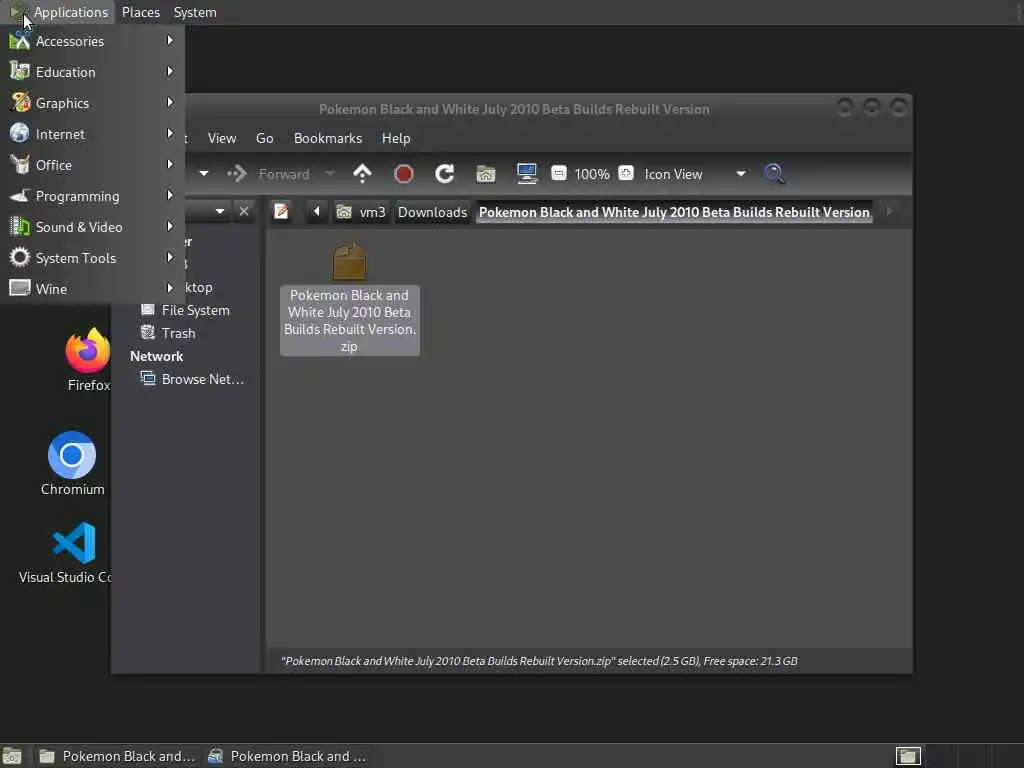
Task: Open the Places menu in top panel
Action: 140,12
